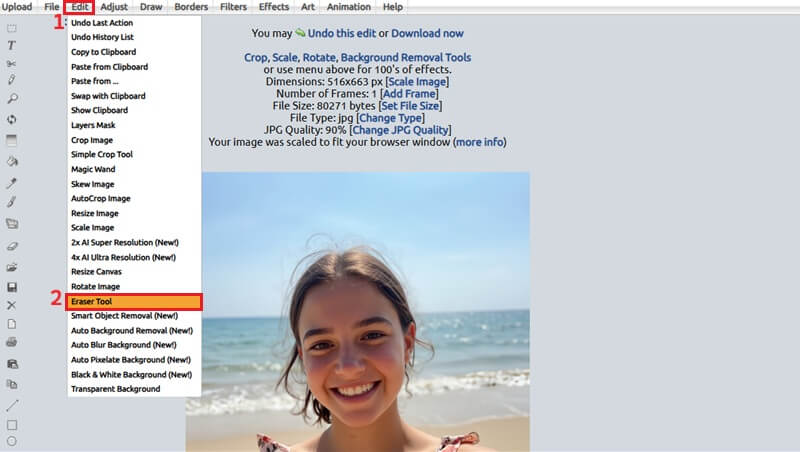The image size is (800, 452).
Task: Select the magnifier zoom tool icon
Action: click(x=12, y=98)
